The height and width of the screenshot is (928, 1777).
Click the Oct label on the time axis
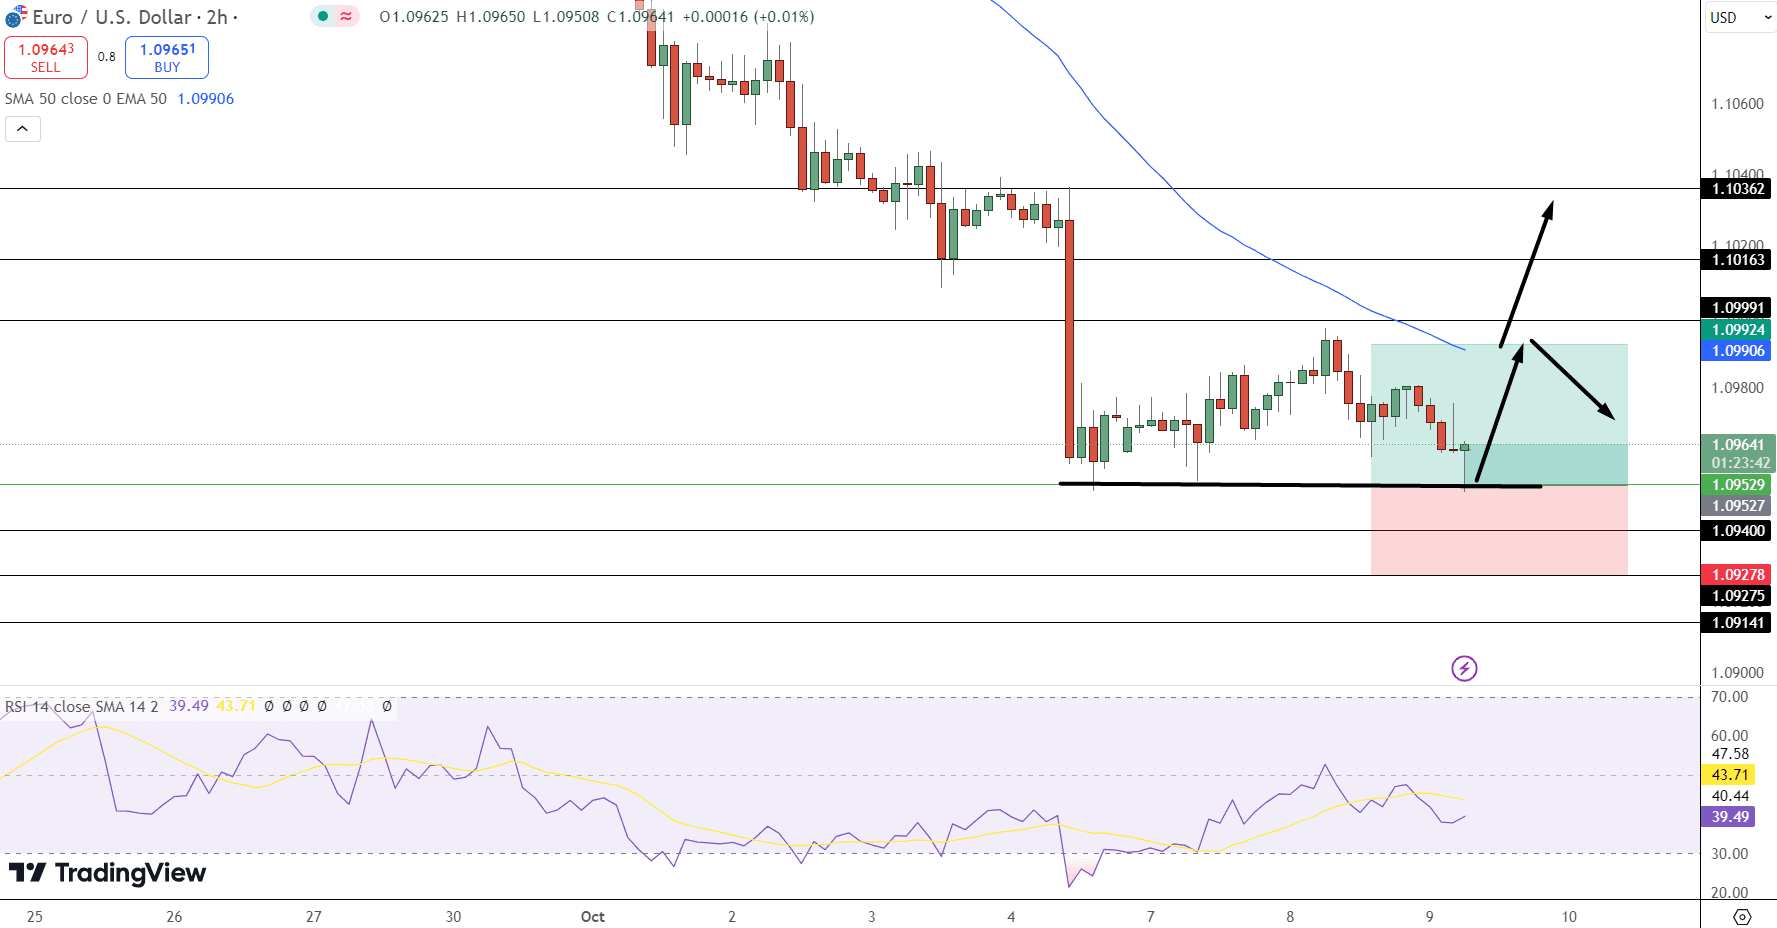(x=593, y=917)
